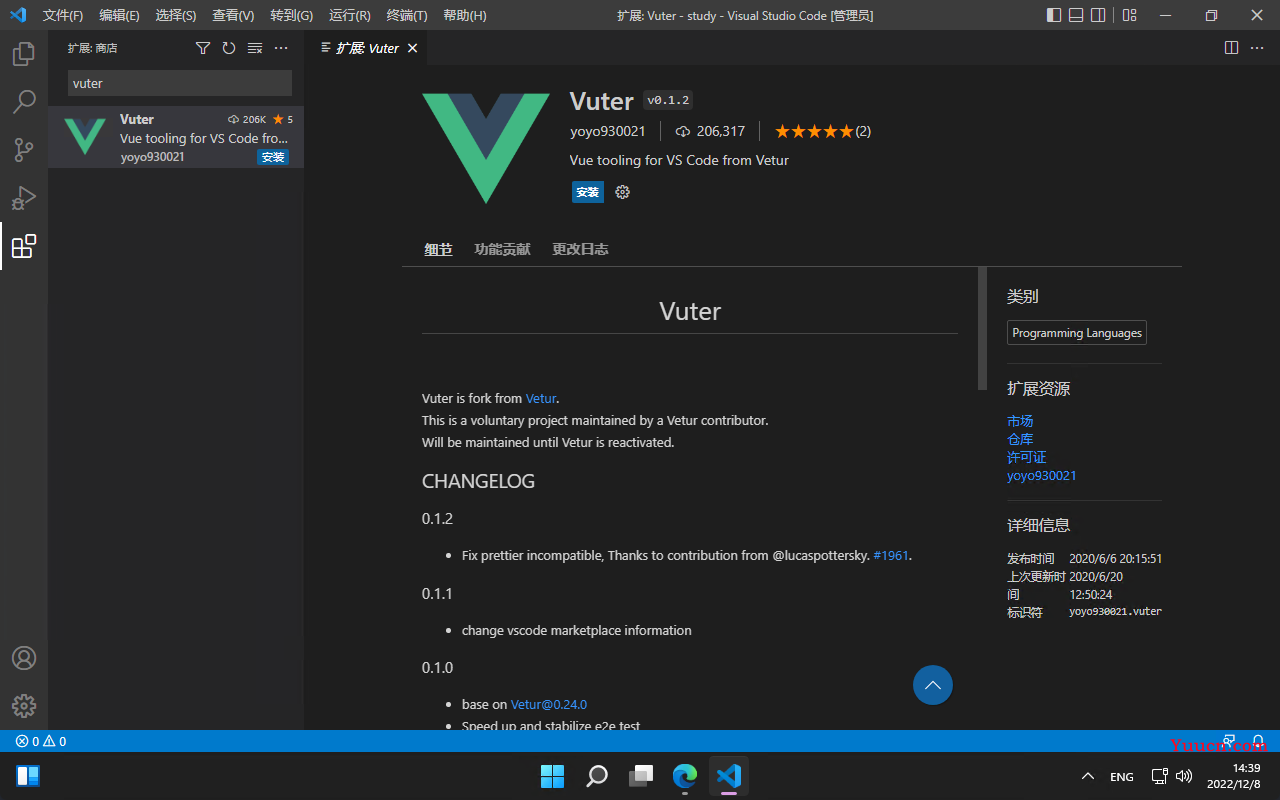Open Task View on the taskbar
The height and width of the screenshot is (800, 1280).
[640, 776]
